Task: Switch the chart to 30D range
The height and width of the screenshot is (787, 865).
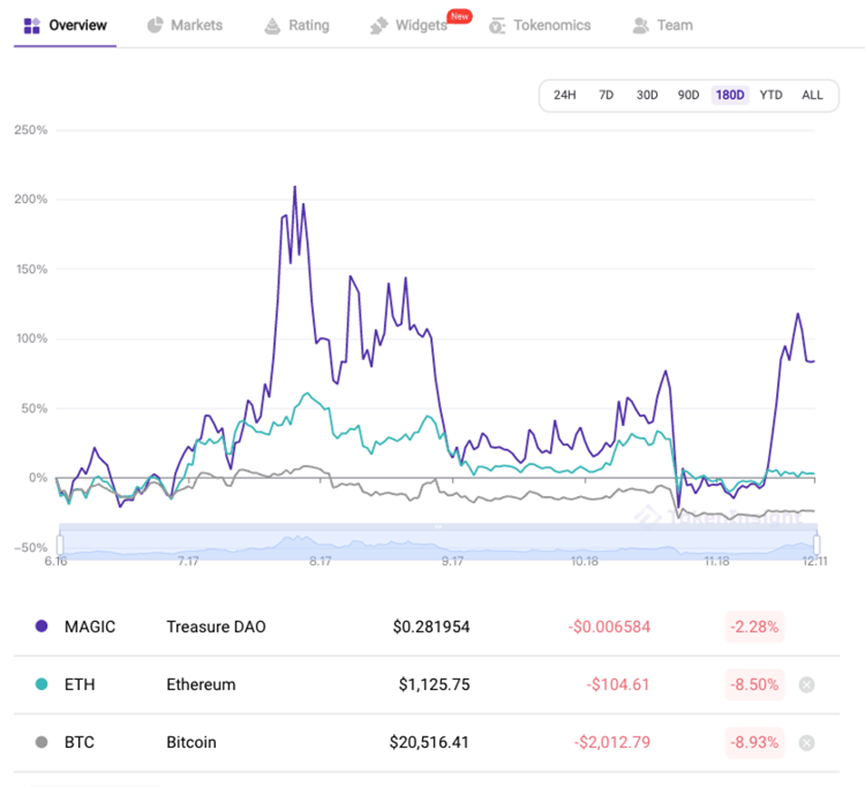Action: [x=647, y=95]
